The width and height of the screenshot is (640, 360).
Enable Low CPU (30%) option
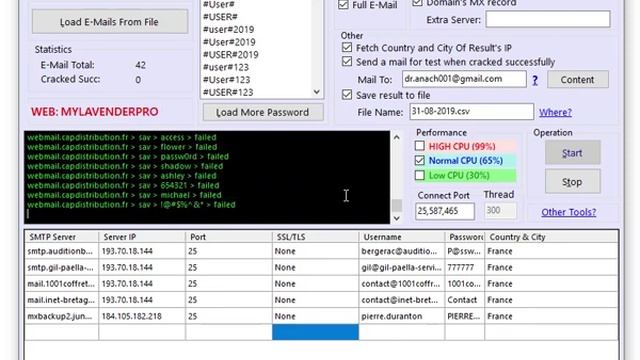[x=420, y=175]
